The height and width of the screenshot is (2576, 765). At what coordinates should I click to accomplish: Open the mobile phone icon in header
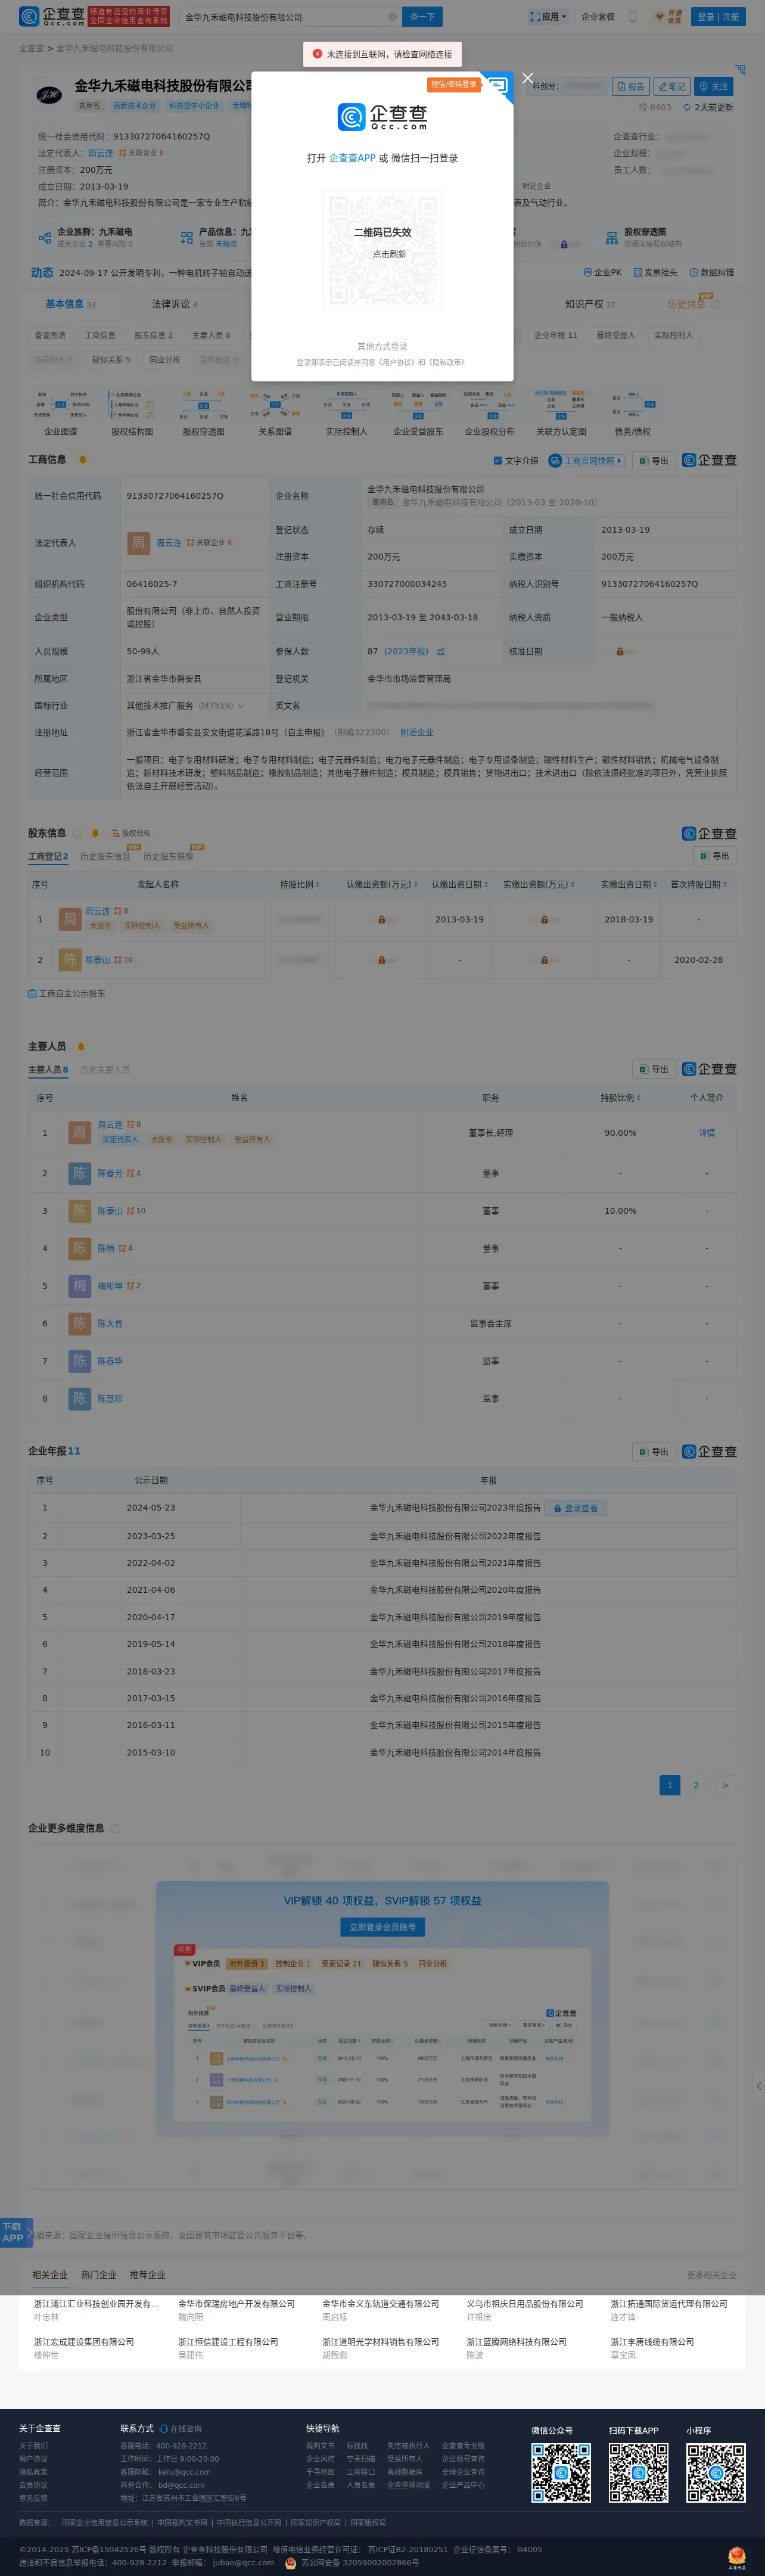tap(632, 17)
